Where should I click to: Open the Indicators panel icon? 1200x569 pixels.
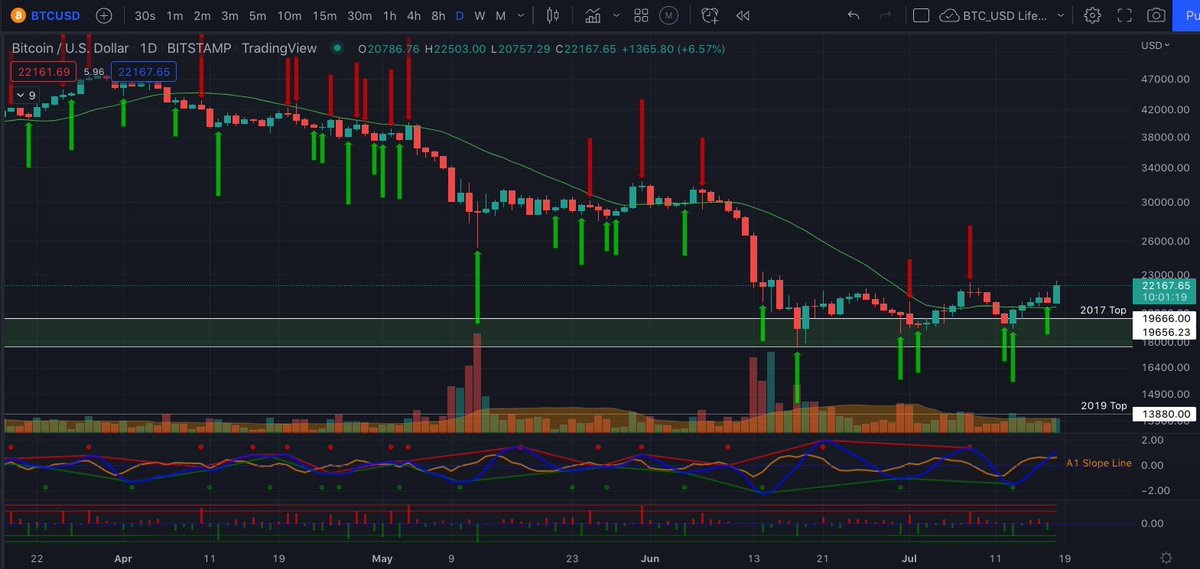click(593, 16)
